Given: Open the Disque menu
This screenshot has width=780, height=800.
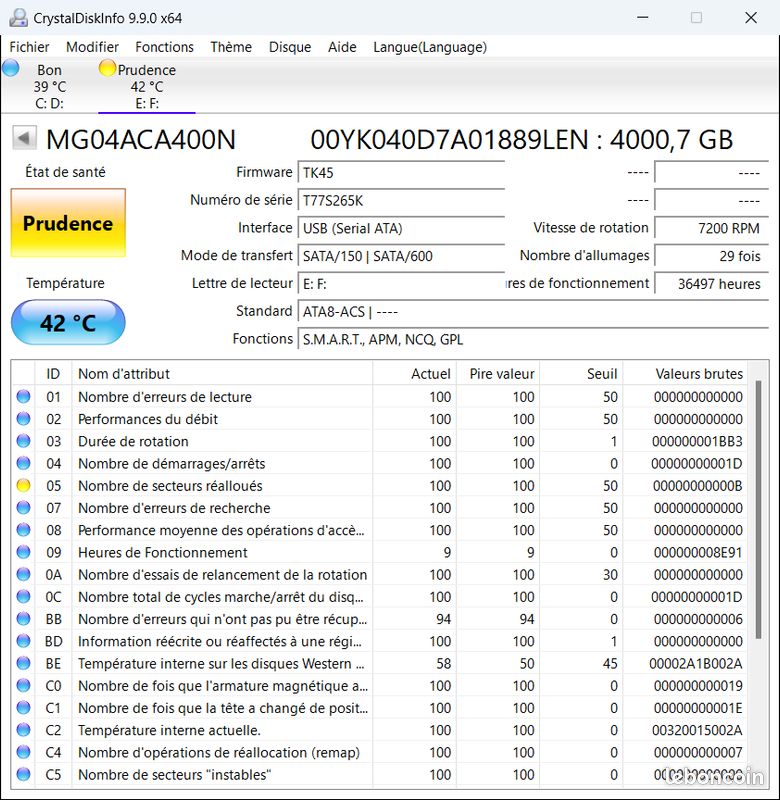Looking at the screenshot, I should coord(290,47).
